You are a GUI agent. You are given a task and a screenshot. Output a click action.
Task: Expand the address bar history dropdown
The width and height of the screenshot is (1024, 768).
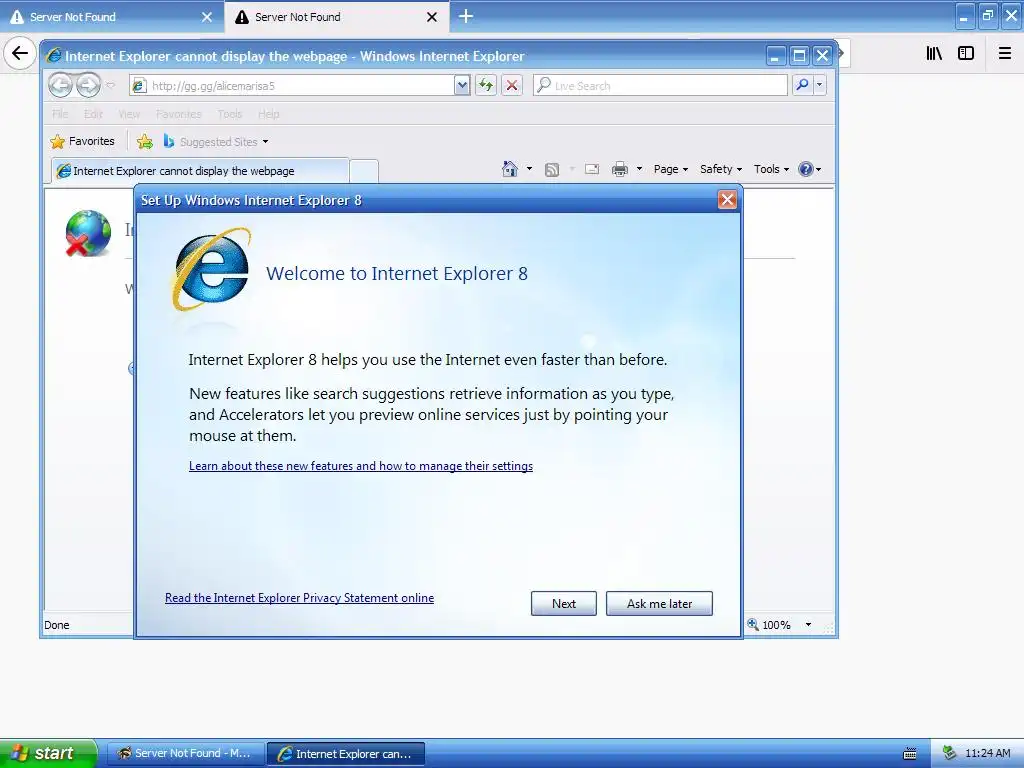tap(462, 86)
